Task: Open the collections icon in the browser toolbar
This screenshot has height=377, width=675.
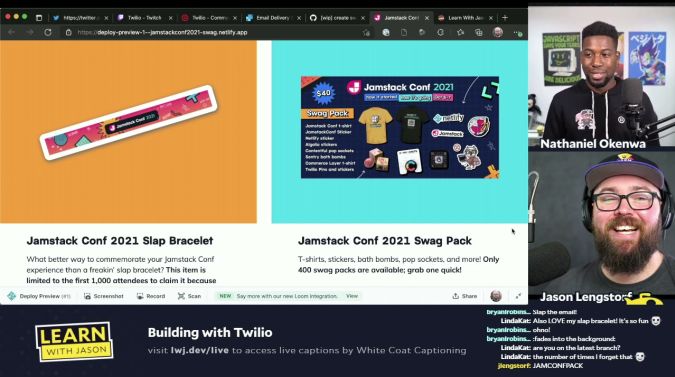Action: tap(478, 32)
